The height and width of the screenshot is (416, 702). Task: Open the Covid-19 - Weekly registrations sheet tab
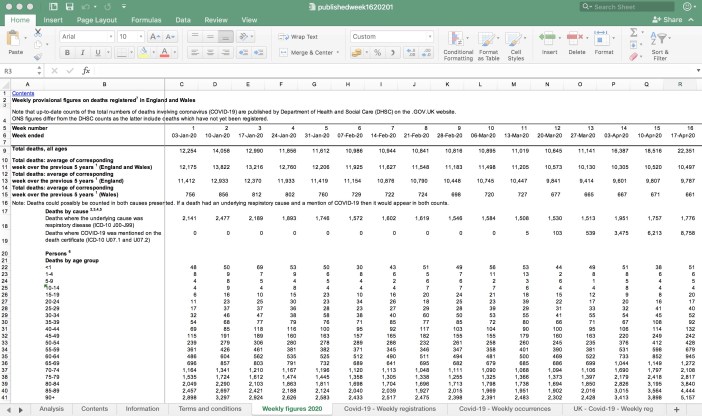click(x=390, y=409)
